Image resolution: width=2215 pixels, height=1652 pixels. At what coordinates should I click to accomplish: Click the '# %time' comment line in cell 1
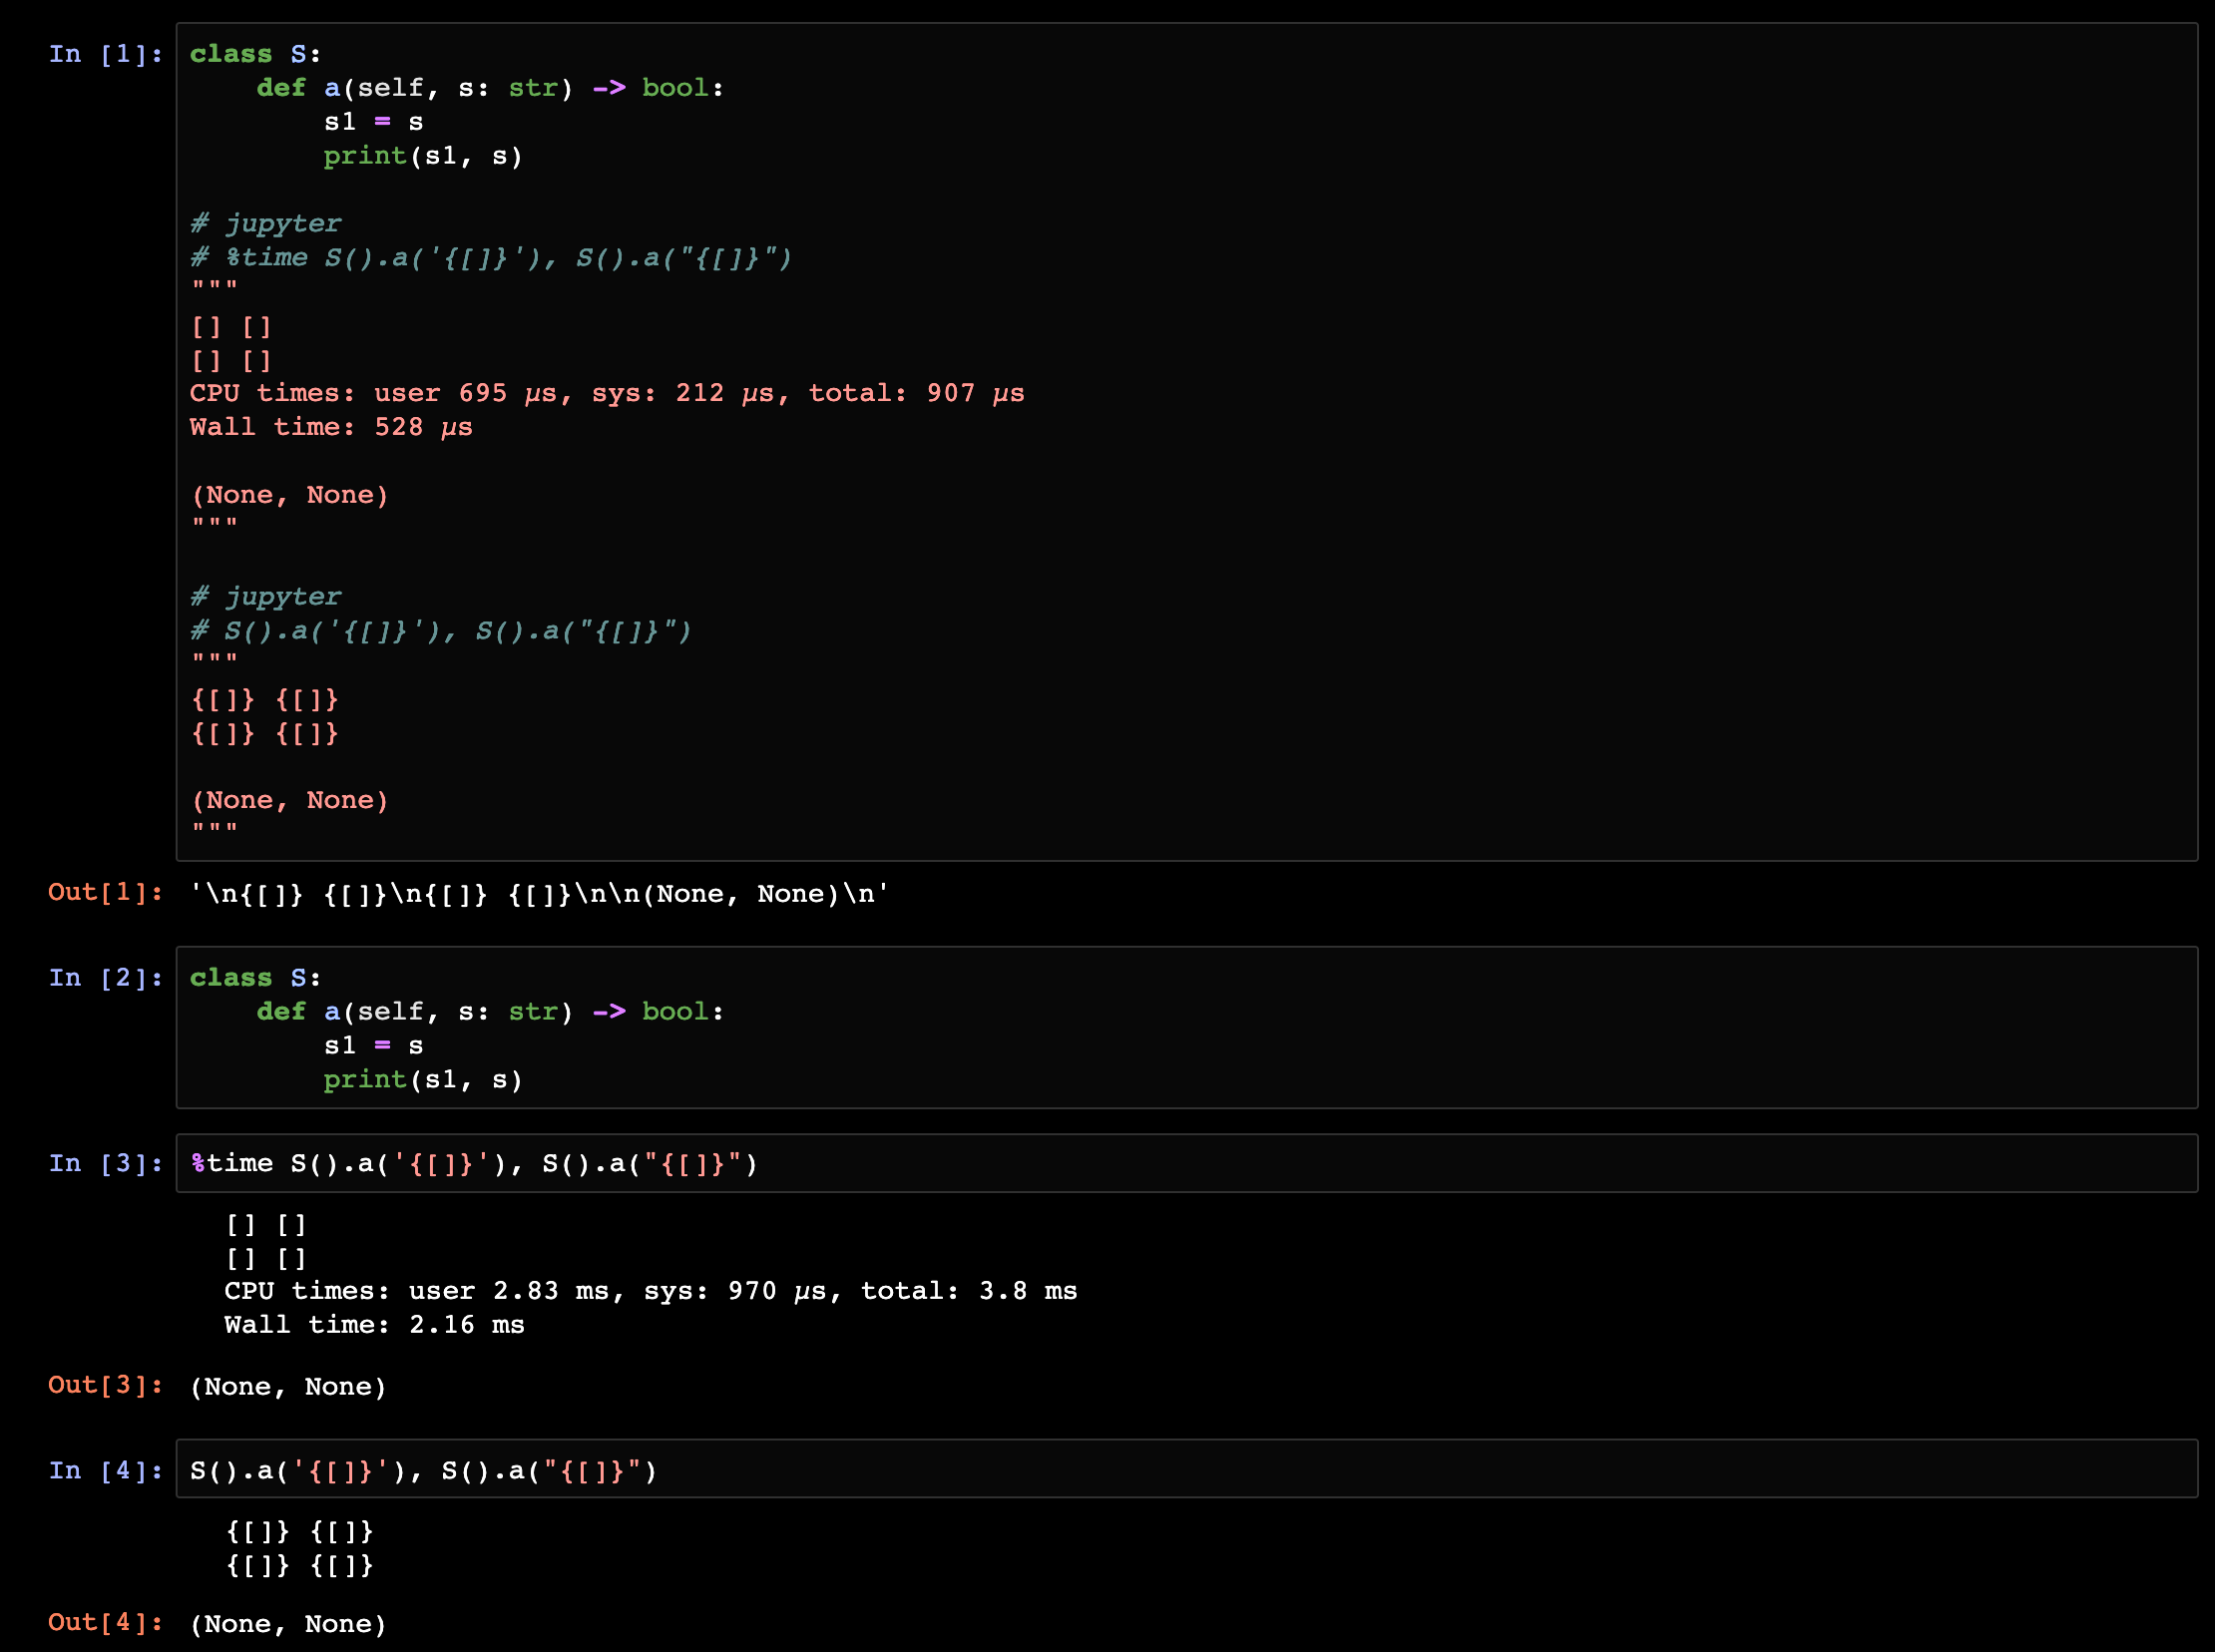click(490, 258)
